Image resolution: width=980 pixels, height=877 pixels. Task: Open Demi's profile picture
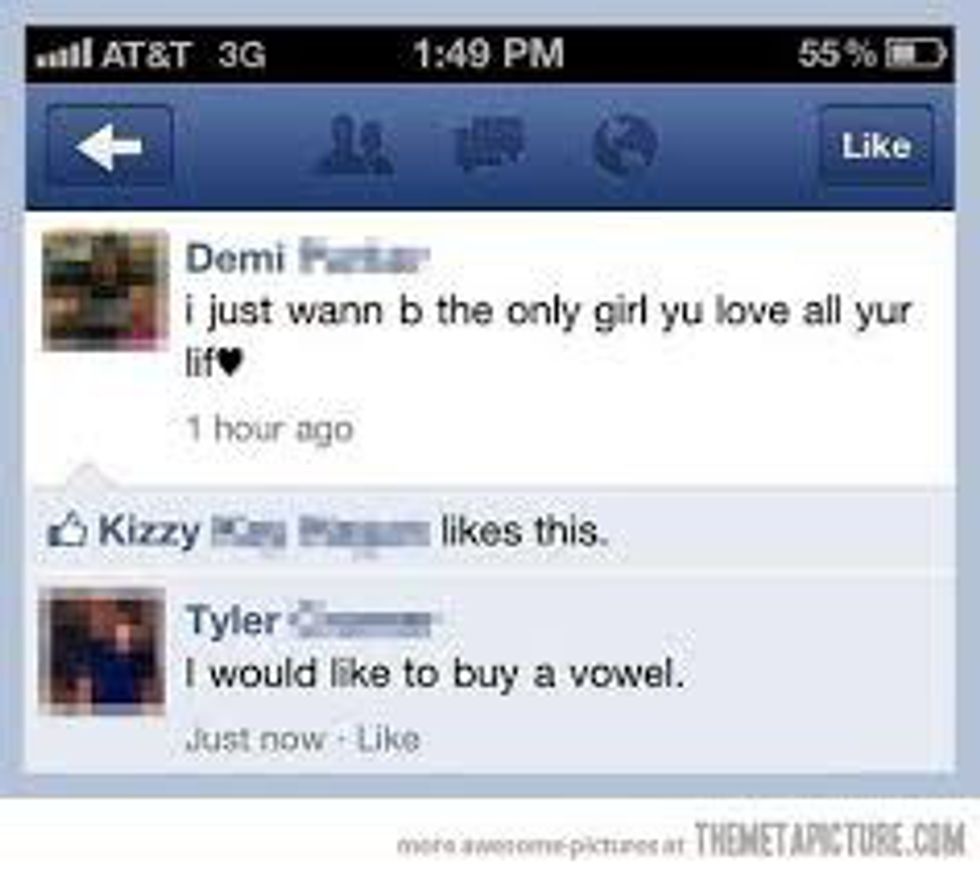tap(105, 290)
